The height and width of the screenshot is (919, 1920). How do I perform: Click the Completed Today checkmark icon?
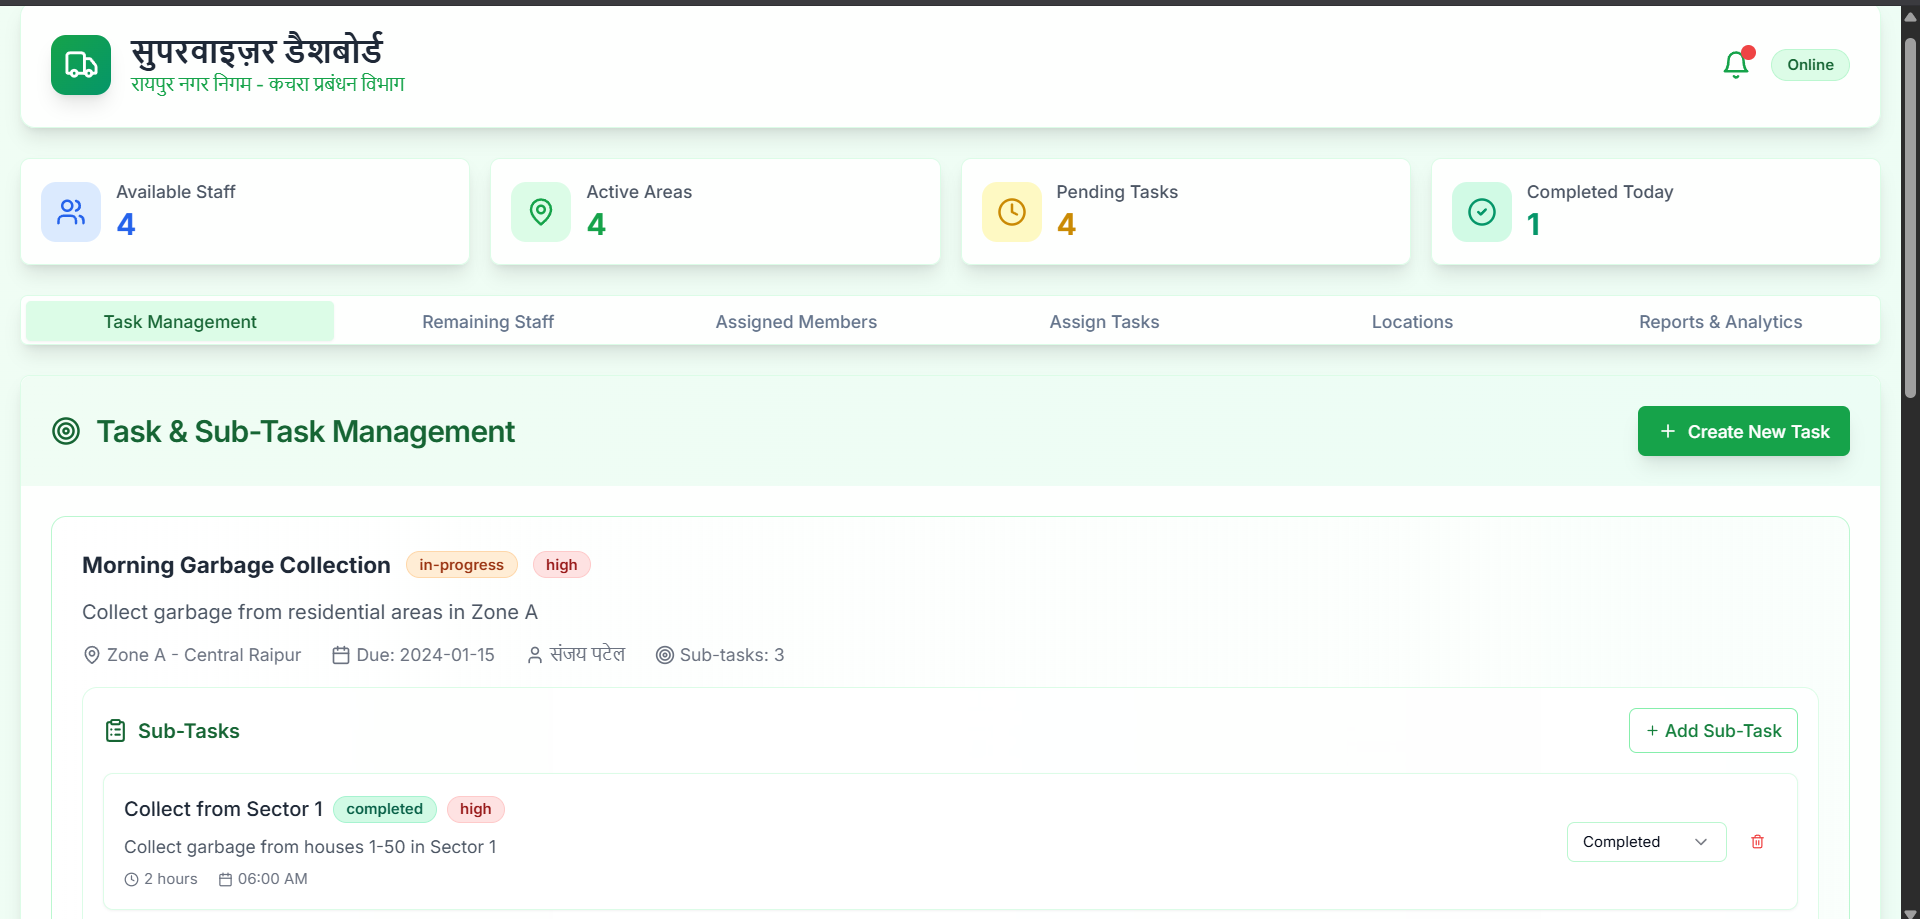1482,212
